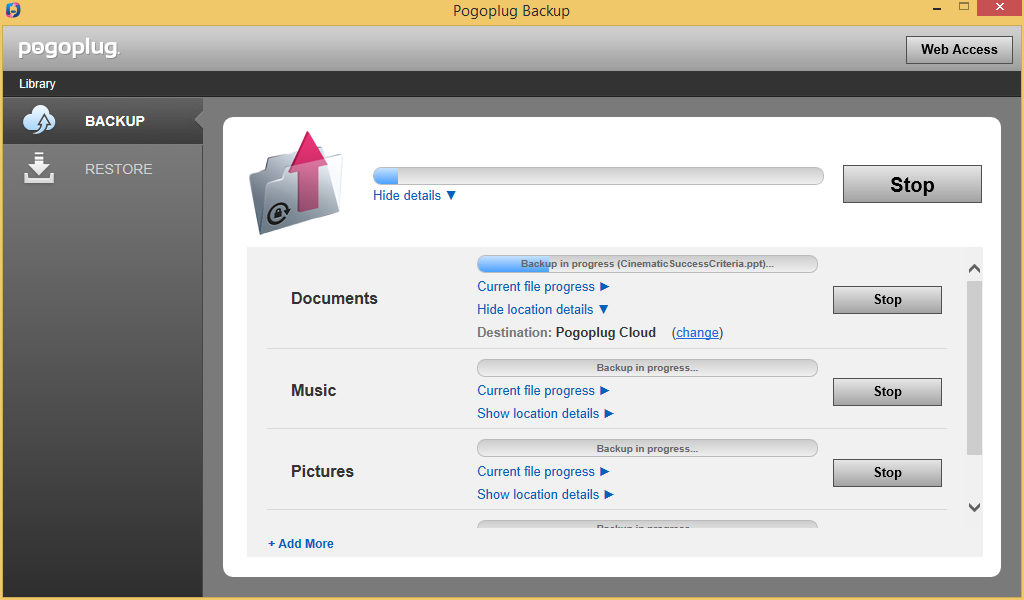Expand Current file progress for Documents

click(543, 287)
